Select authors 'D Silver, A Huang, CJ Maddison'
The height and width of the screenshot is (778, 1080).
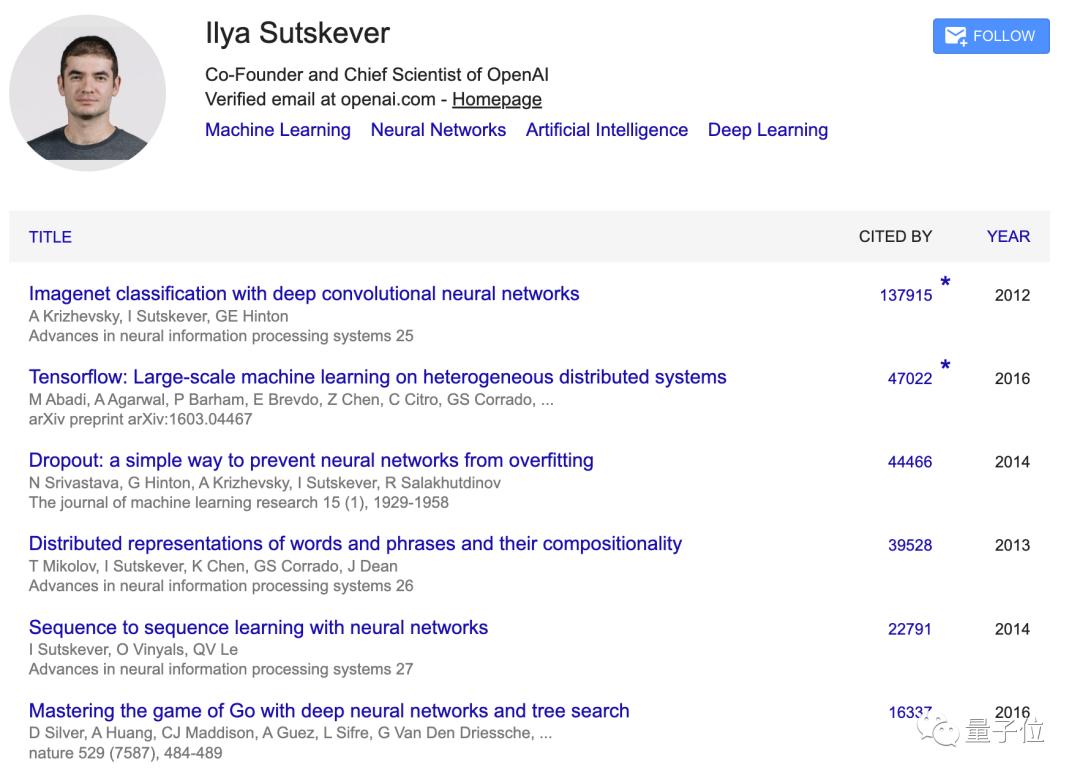143,733
